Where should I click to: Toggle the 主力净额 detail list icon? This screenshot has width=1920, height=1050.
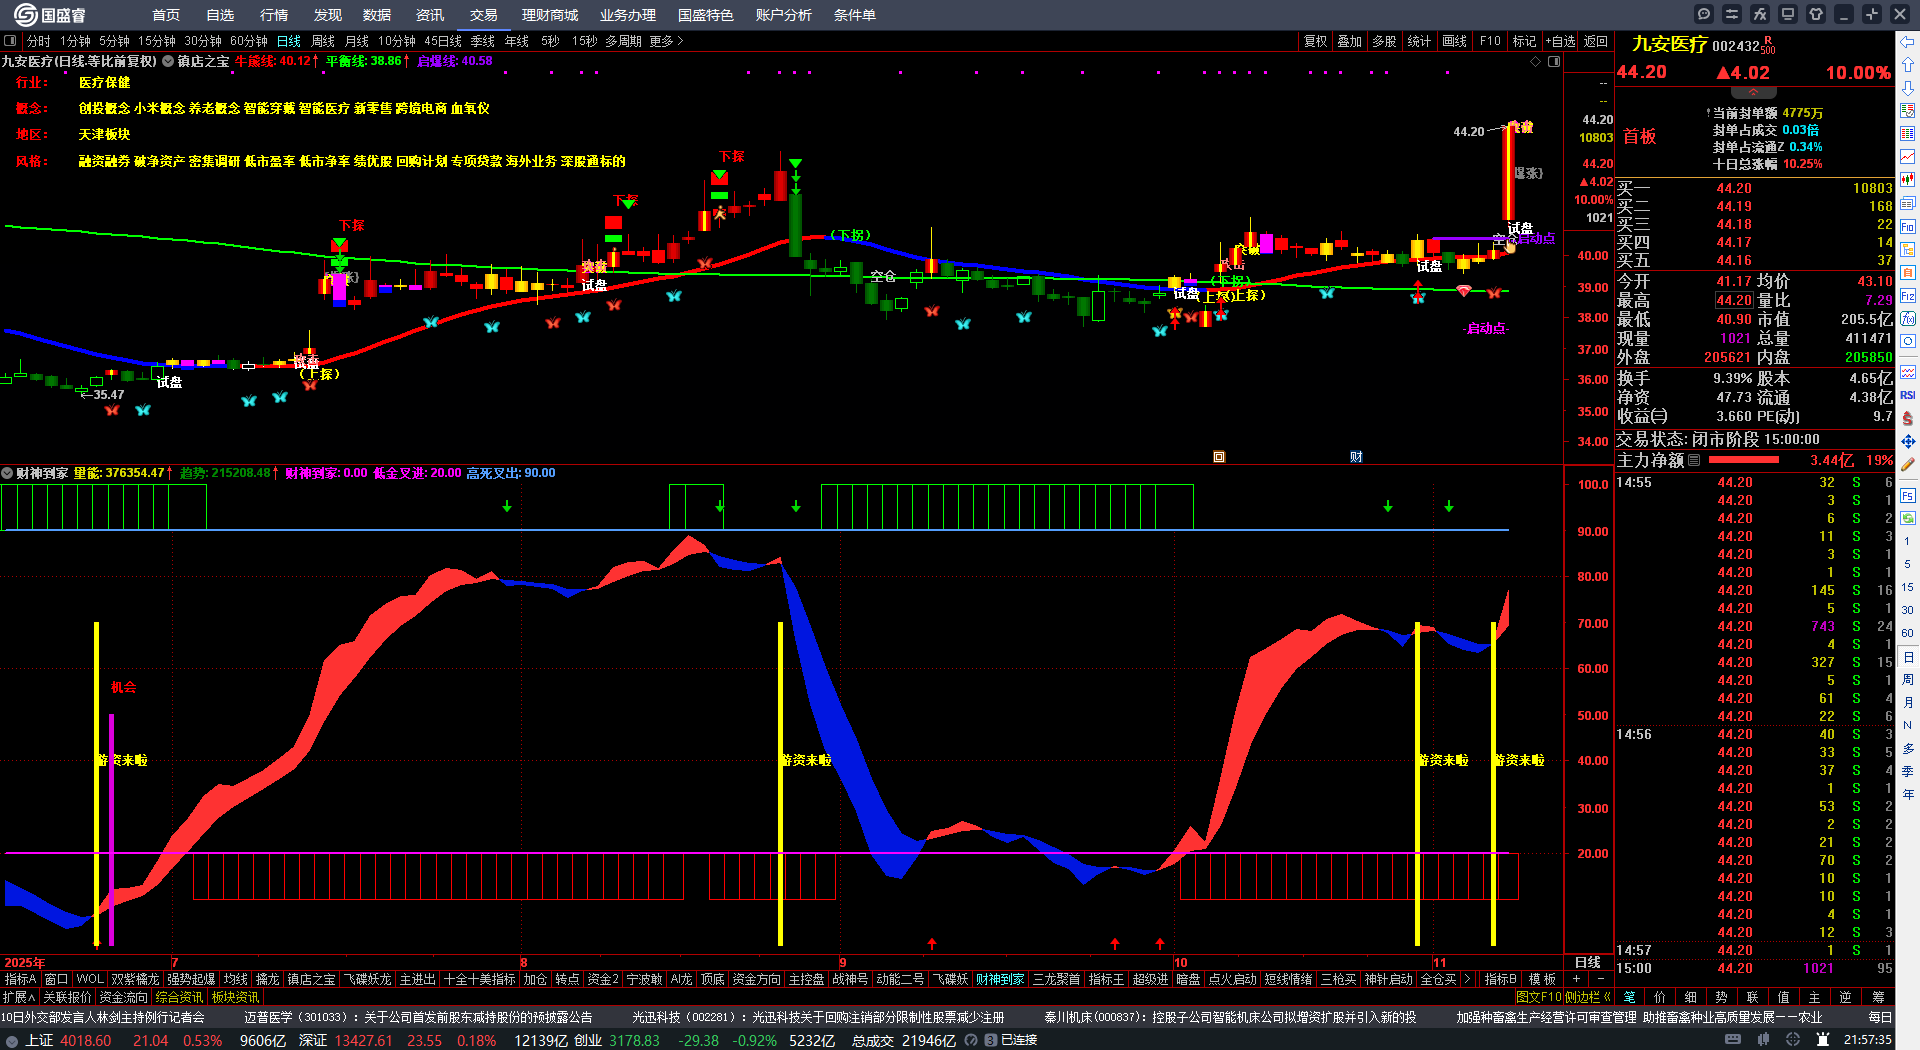[1694, 460]
